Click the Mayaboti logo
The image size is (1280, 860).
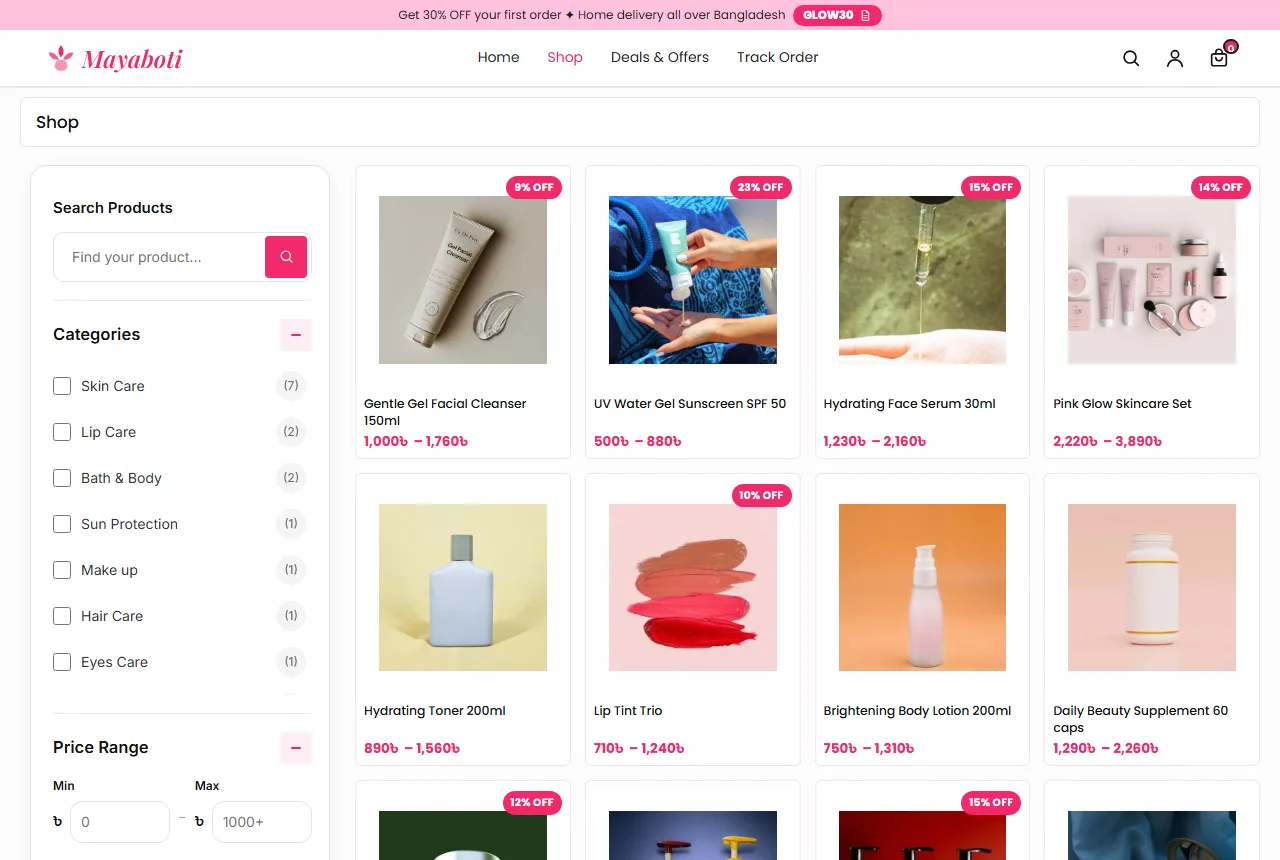click(116, 59)
